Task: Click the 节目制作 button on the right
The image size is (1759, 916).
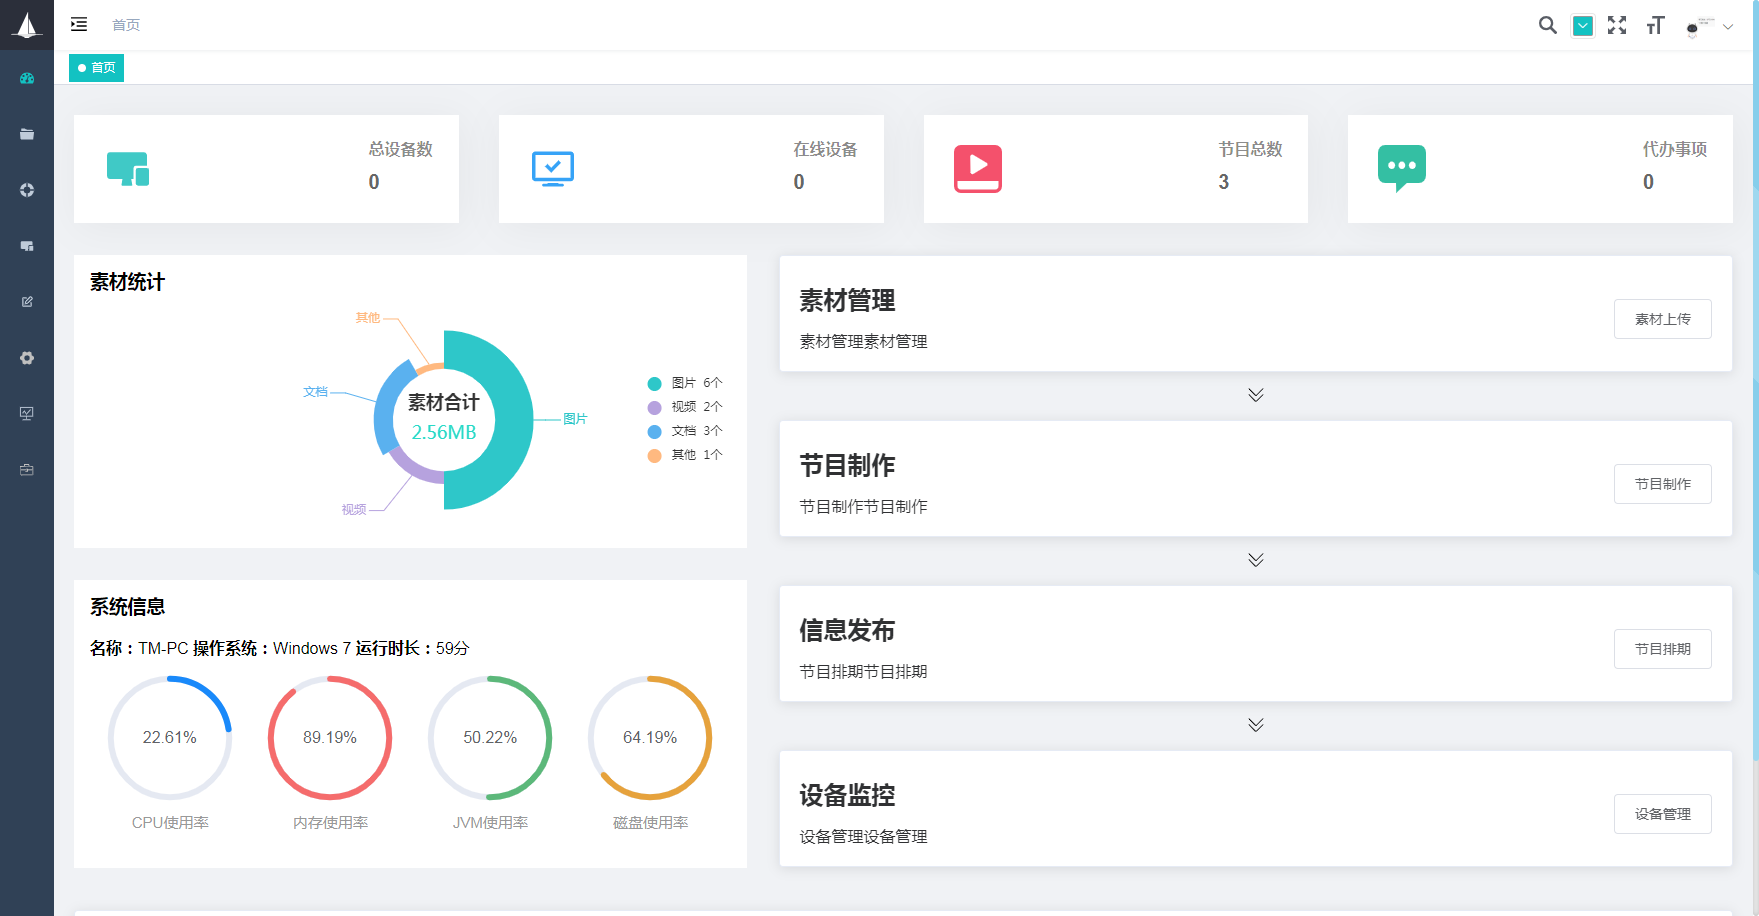Action: click(1663, 484)
